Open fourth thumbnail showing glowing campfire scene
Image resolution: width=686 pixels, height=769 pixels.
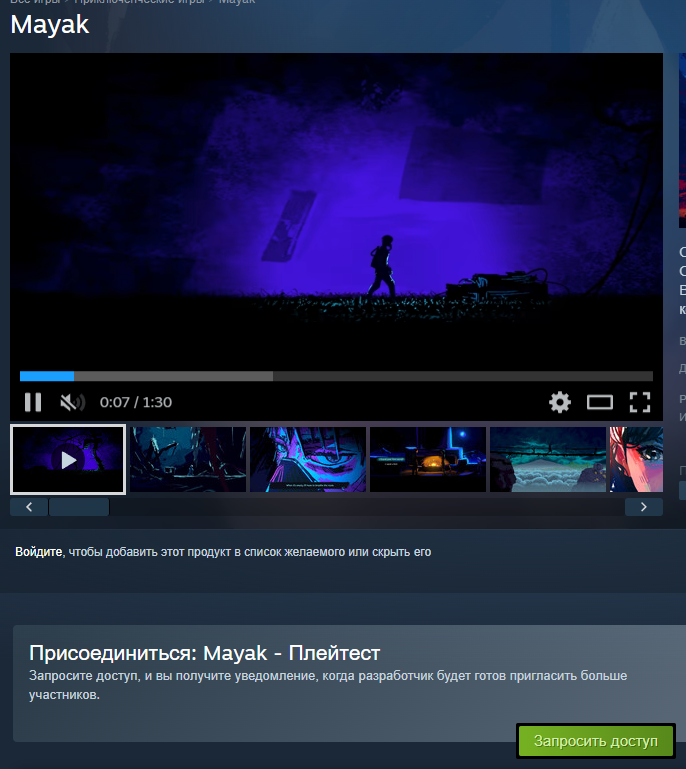(x=428, y=460)
